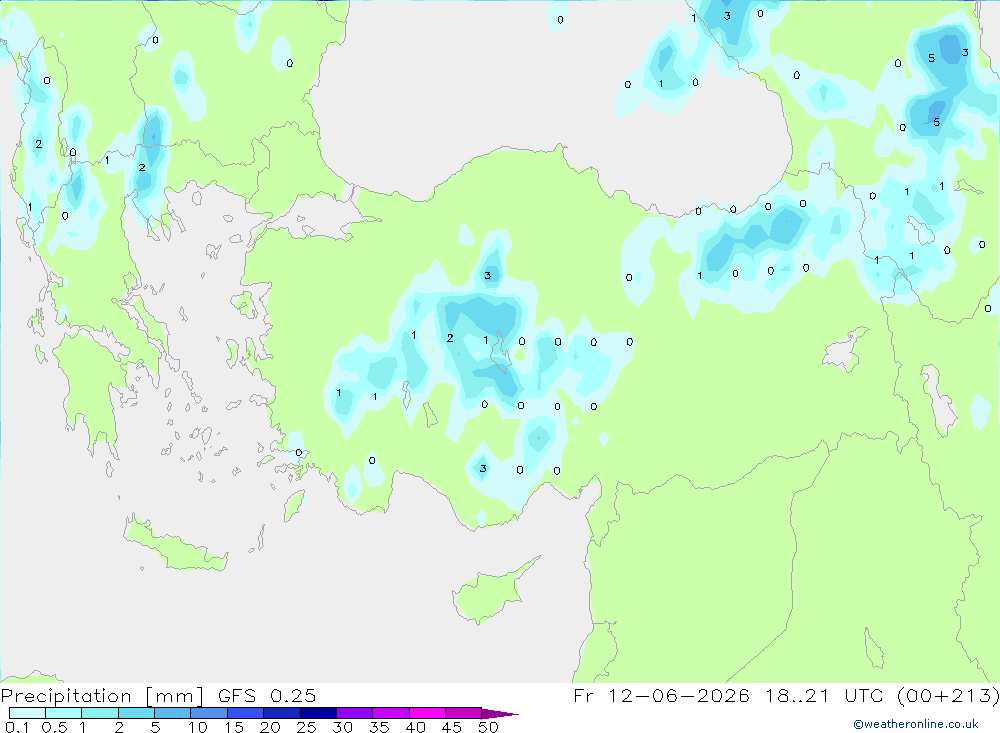
Task: Click the purple swatch between 30 and 35
Action: coord(355,713)
